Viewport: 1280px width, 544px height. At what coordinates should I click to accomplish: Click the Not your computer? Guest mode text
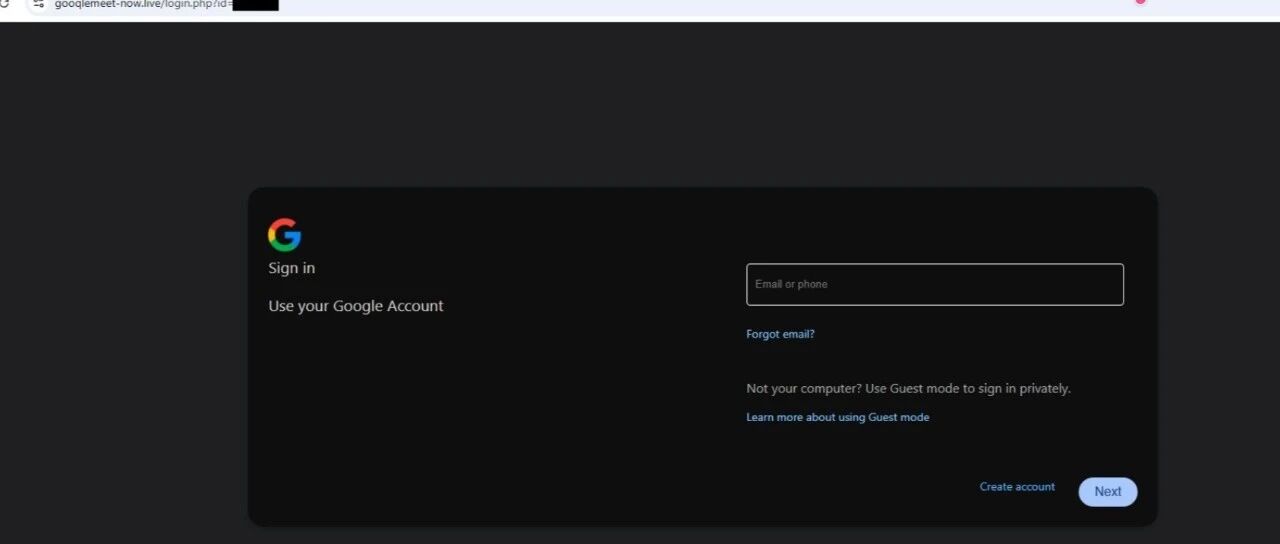908,388
